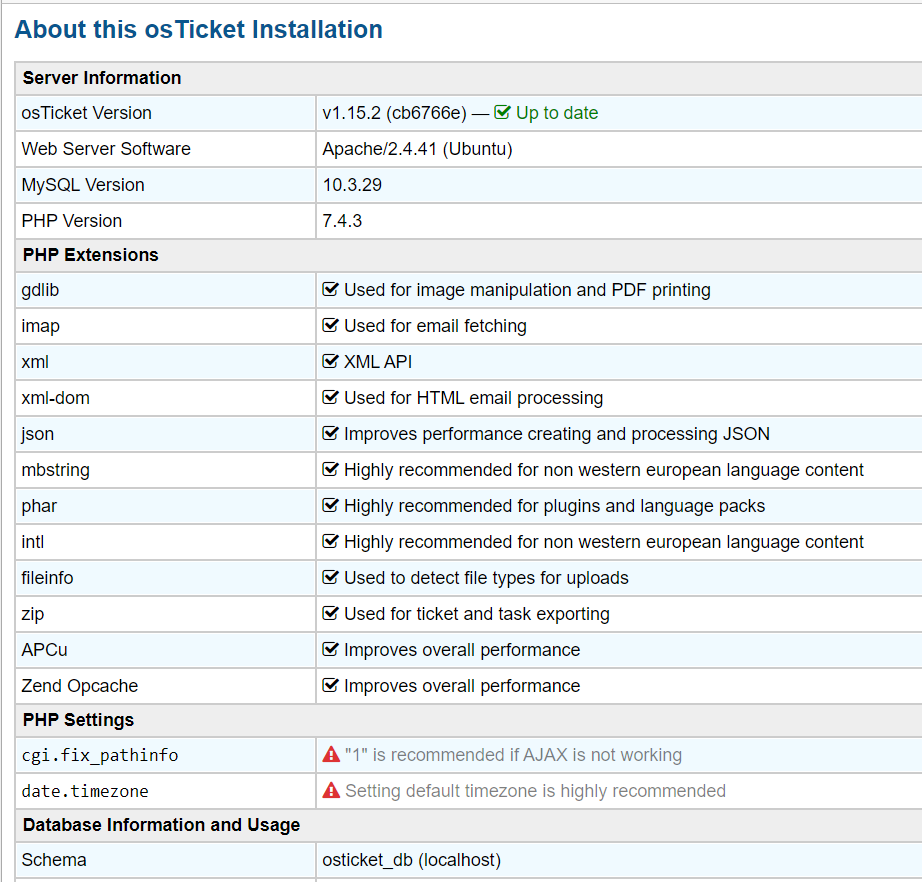Click the APCu extension name

44,650
